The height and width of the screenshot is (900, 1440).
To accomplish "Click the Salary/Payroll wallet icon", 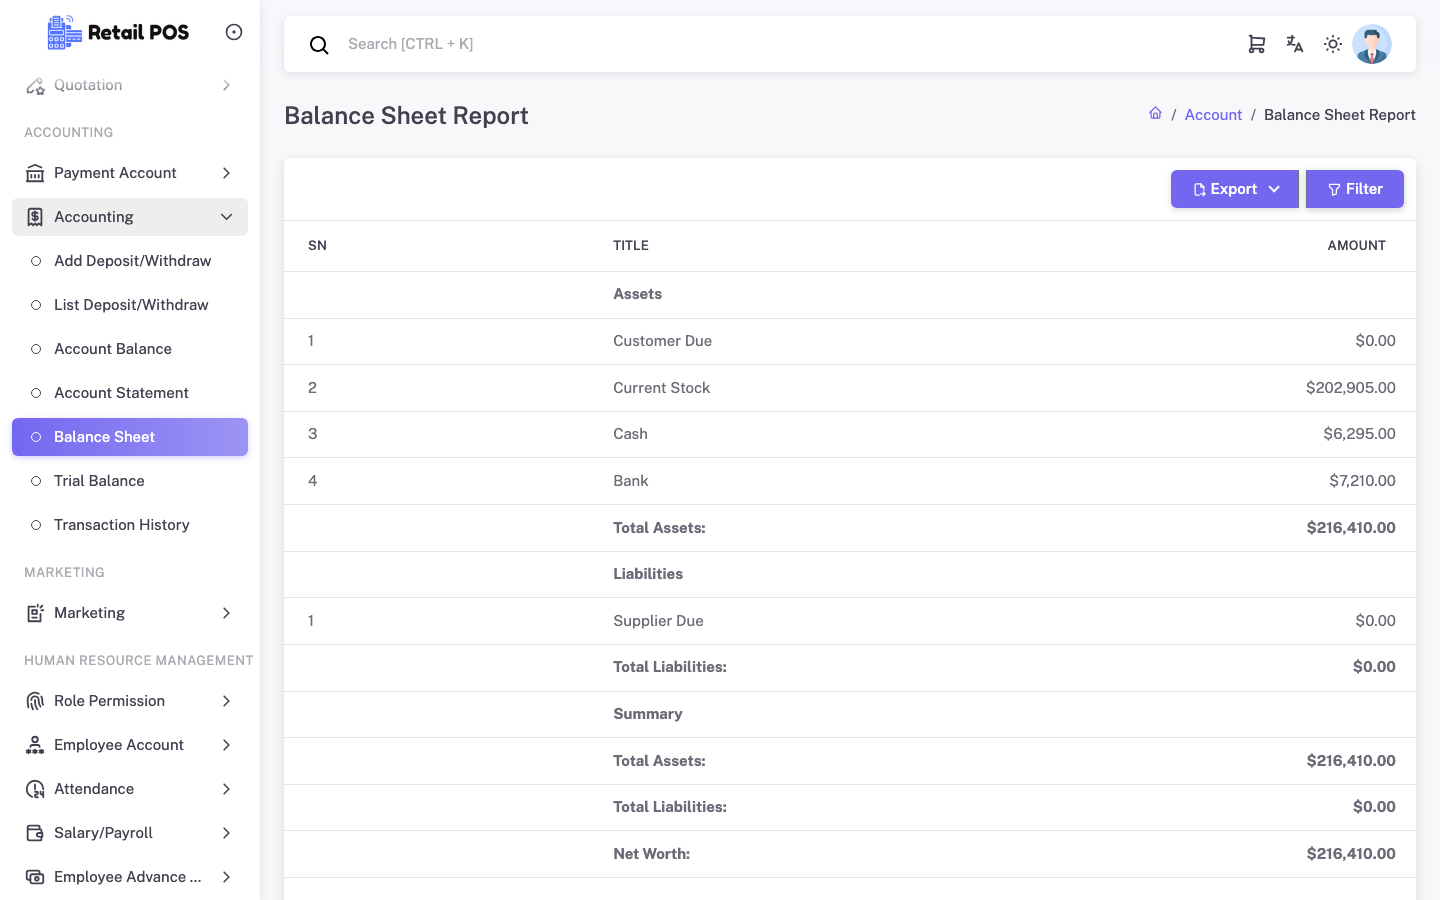I will [35, 833].
